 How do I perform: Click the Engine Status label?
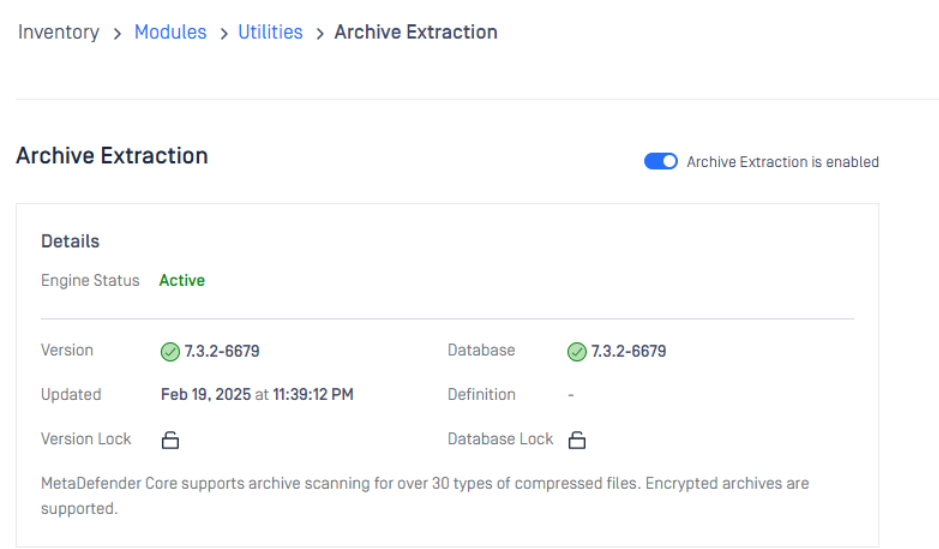(90, 280)
